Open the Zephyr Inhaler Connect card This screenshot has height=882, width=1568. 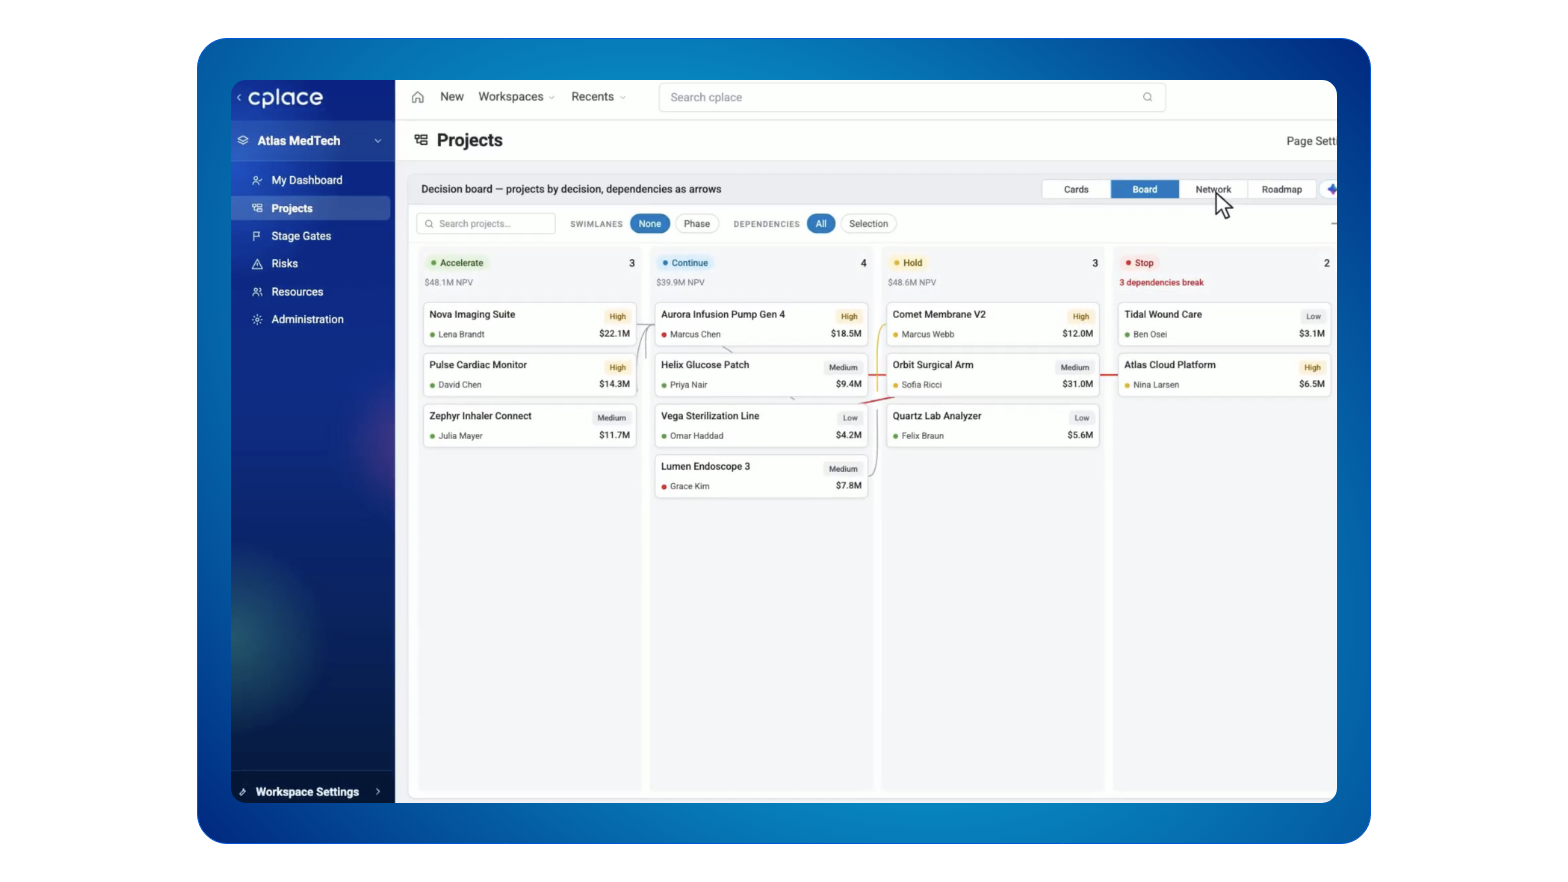[x=530, y=426]
